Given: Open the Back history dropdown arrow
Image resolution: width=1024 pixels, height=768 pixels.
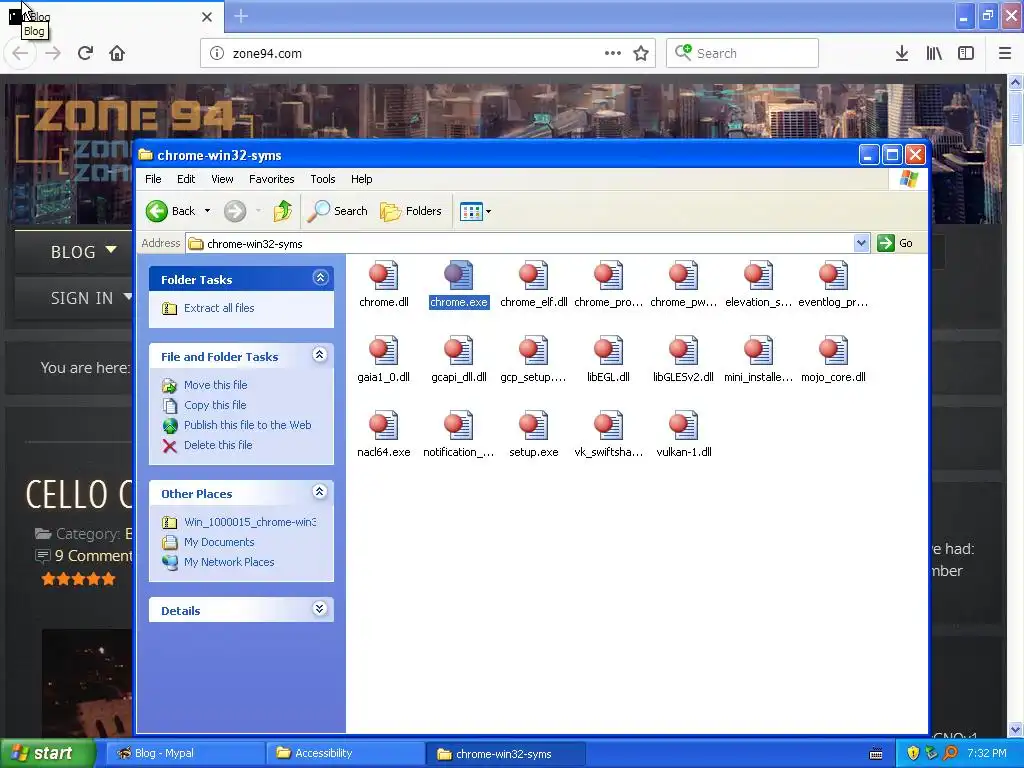Looking at the screenshot, I should pos(207,211).
